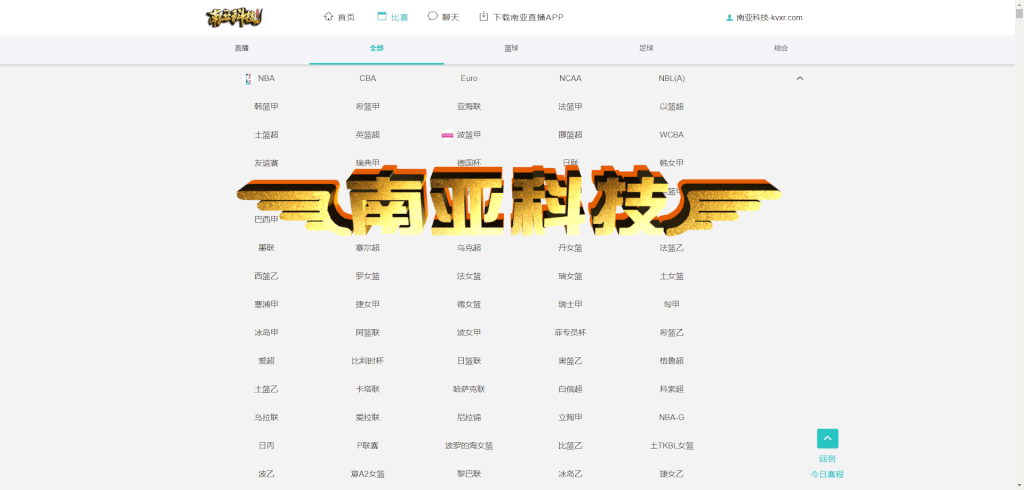Click 立陶甲 league entry
1024x490 pixels.
pos(570,417)
